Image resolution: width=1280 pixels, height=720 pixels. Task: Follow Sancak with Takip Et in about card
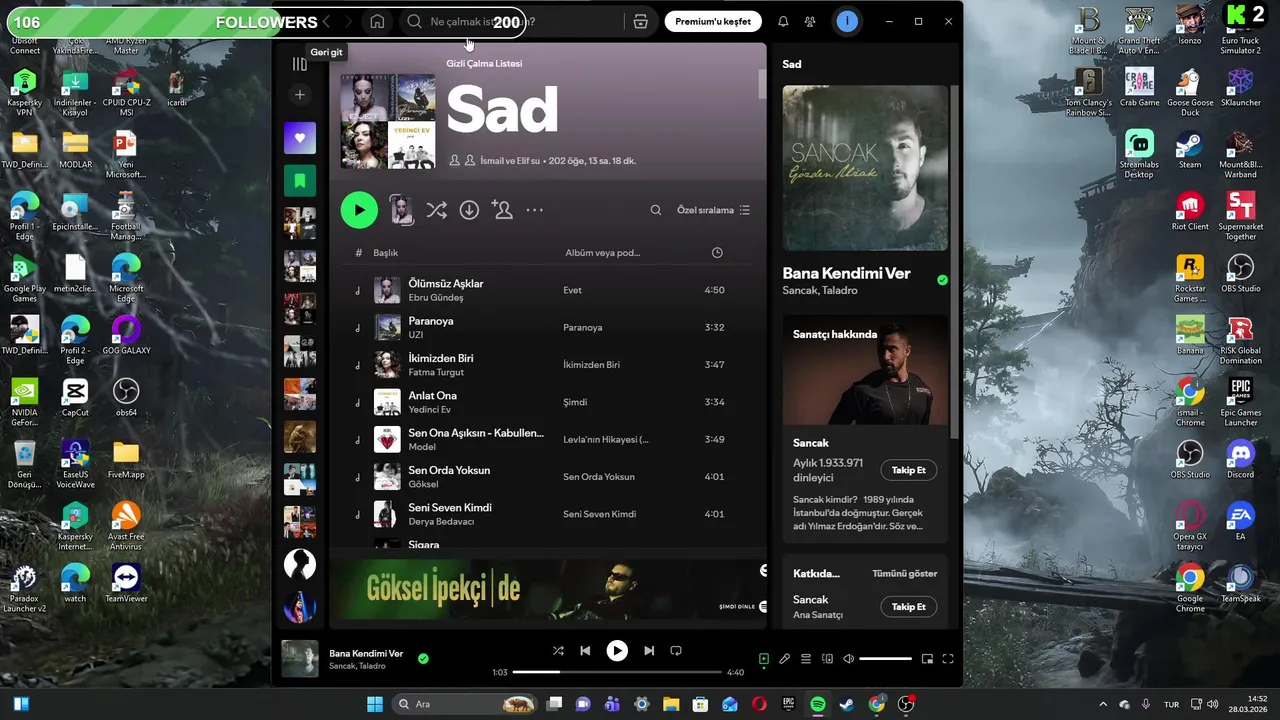tap(908, 470)
